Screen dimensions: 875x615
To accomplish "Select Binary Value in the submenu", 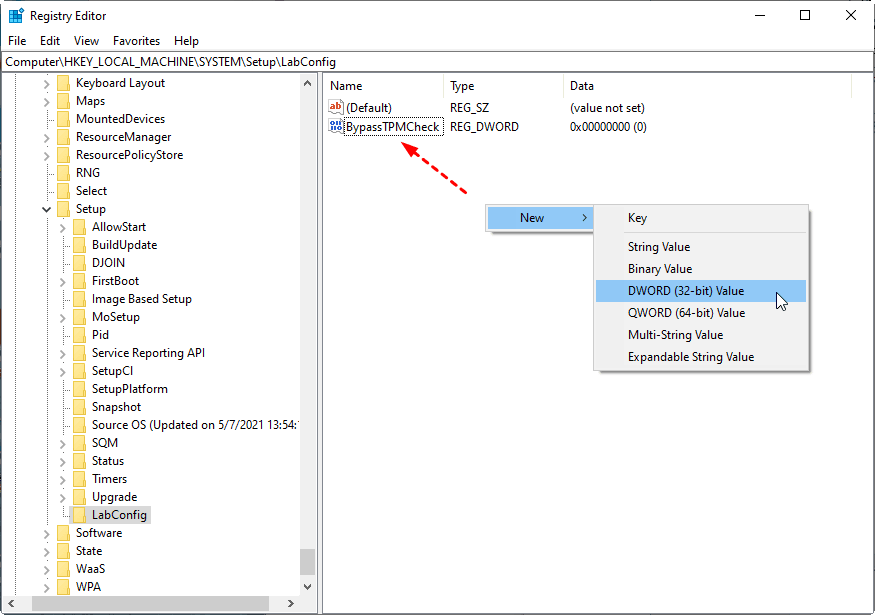I will [x=701, y=268].
